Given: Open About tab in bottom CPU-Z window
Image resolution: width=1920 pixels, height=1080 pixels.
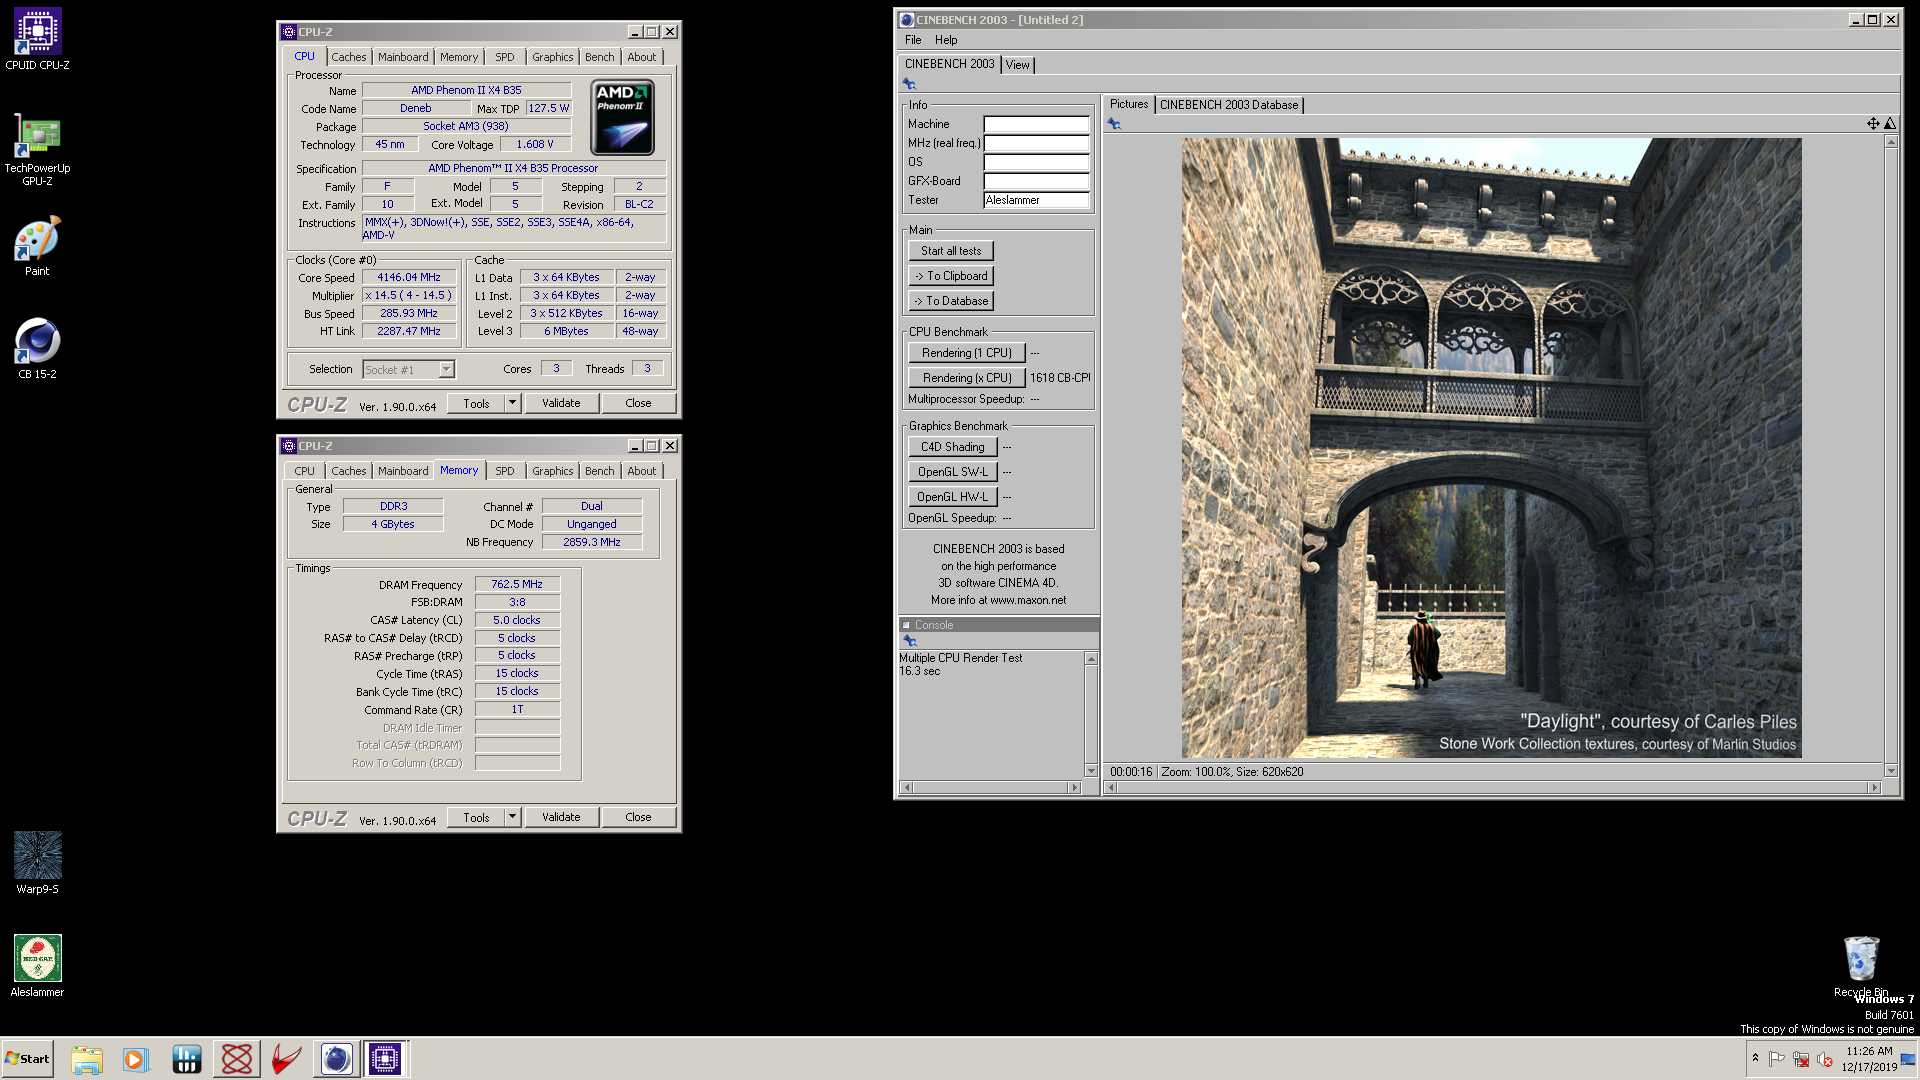Looking at the screenshot, I should point(641,471).
